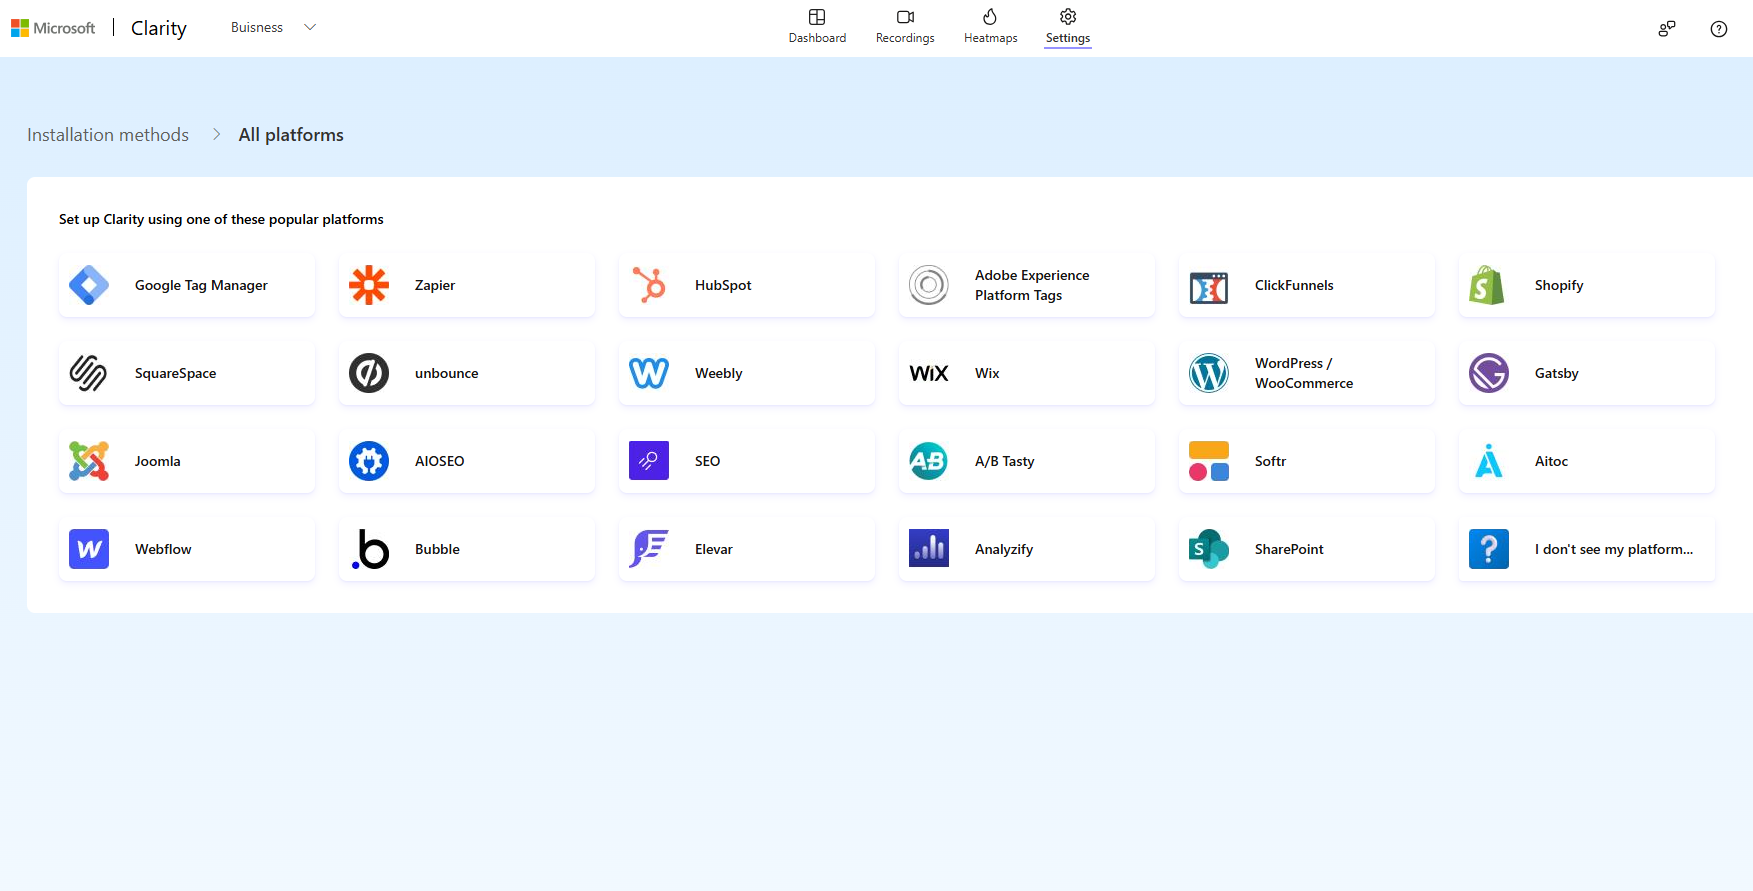The width and height of the screenshot is (1753, 891).
Task: Choose the Aitoc blue A icon
Action: tap(1489, 461)
